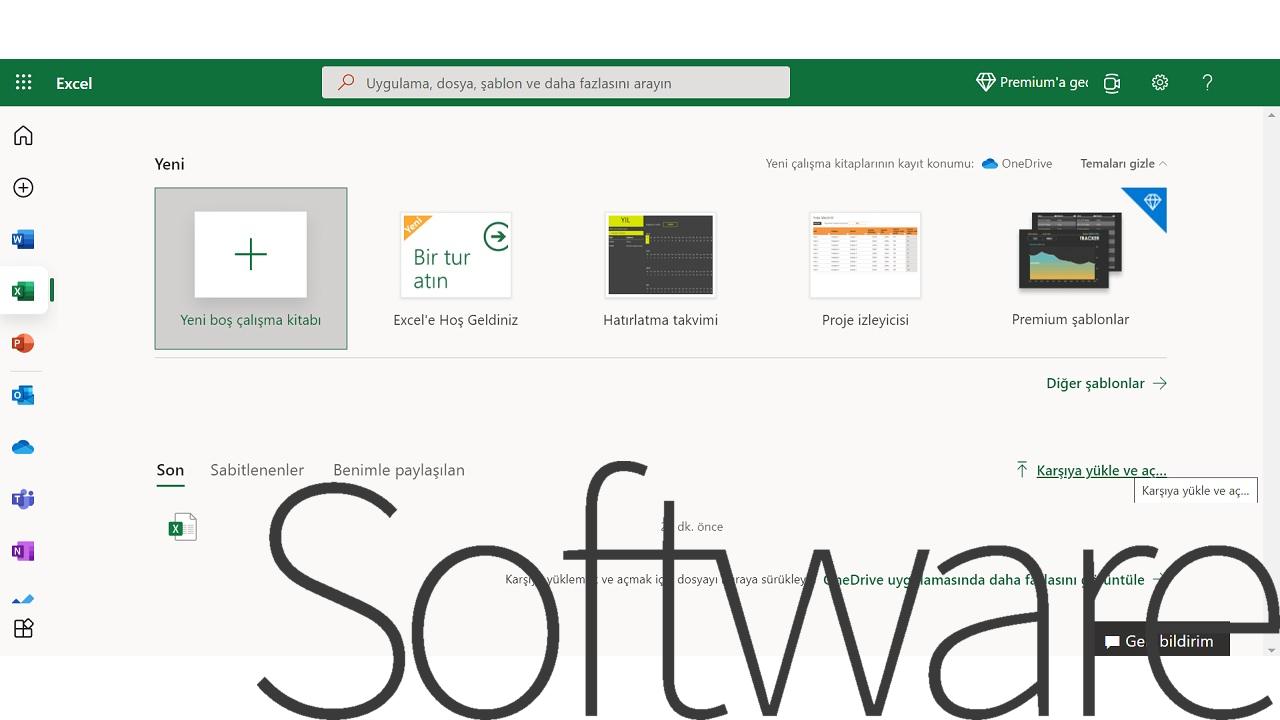Open the app launcher grid icon
The height and width of the screenshot is (720, 1280).
pyautogui.click(x=24, y=83)
